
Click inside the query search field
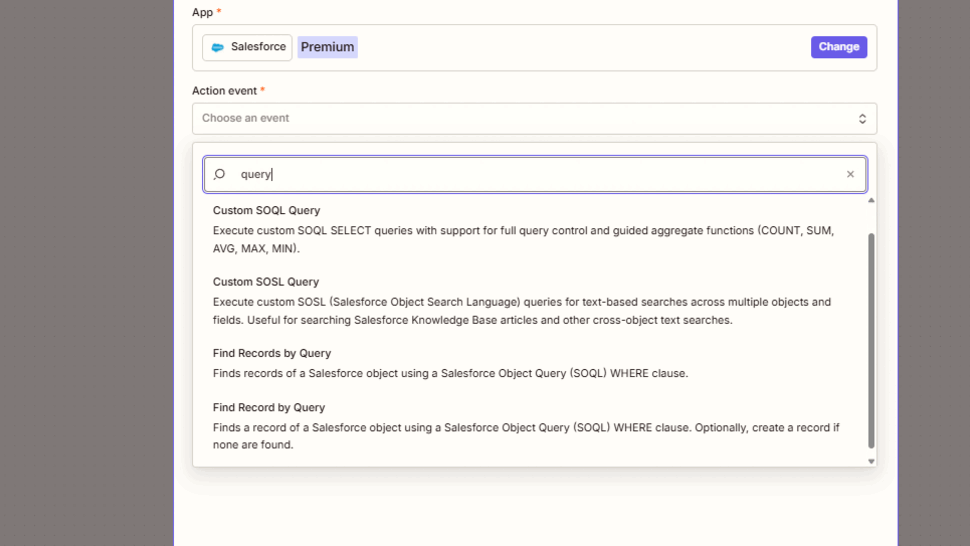pos(534,174)
